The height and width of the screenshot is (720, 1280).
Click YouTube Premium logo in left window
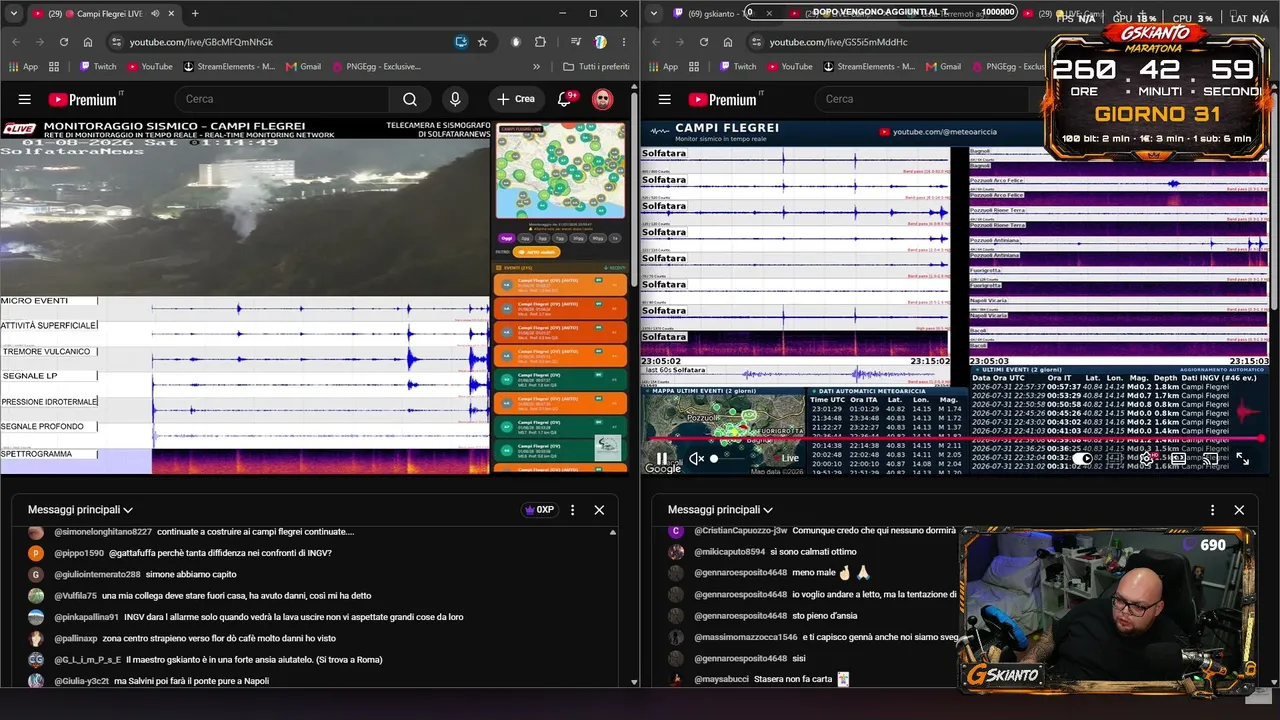[83, 99]
